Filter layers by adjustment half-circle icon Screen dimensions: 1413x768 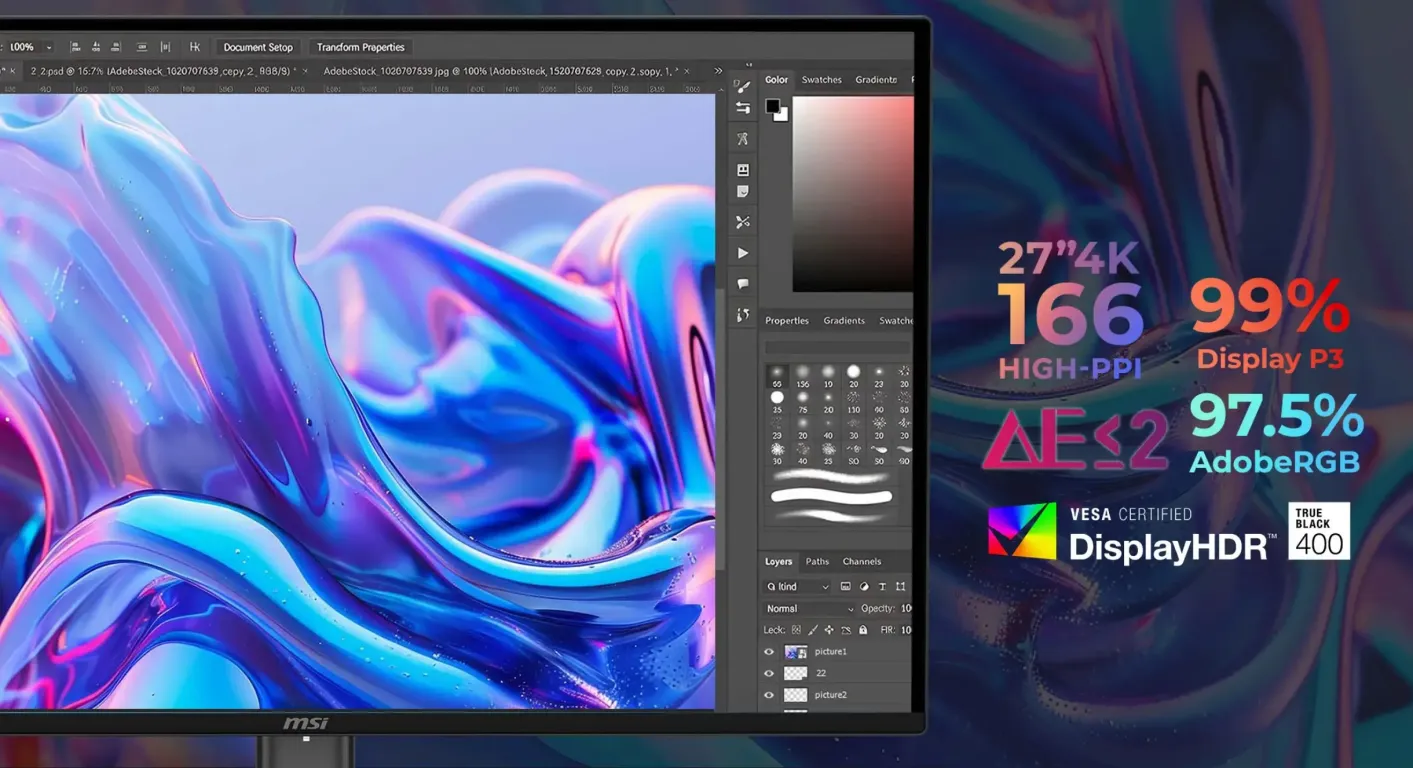863,587
